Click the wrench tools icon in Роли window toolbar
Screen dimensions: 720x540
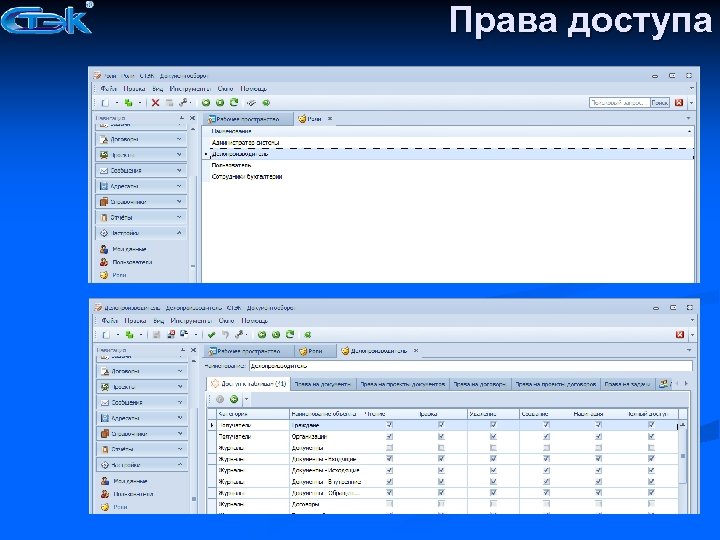[183, 103]
